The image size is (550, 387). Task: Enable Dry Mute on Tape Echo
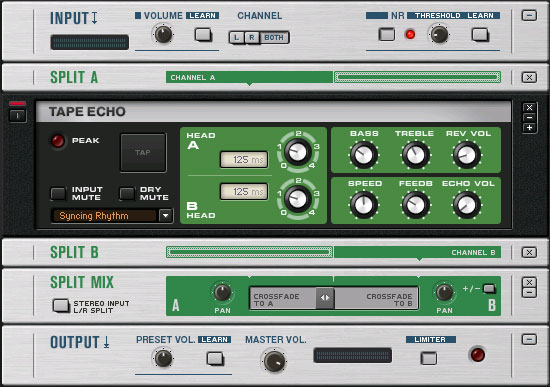coord(127,193)
